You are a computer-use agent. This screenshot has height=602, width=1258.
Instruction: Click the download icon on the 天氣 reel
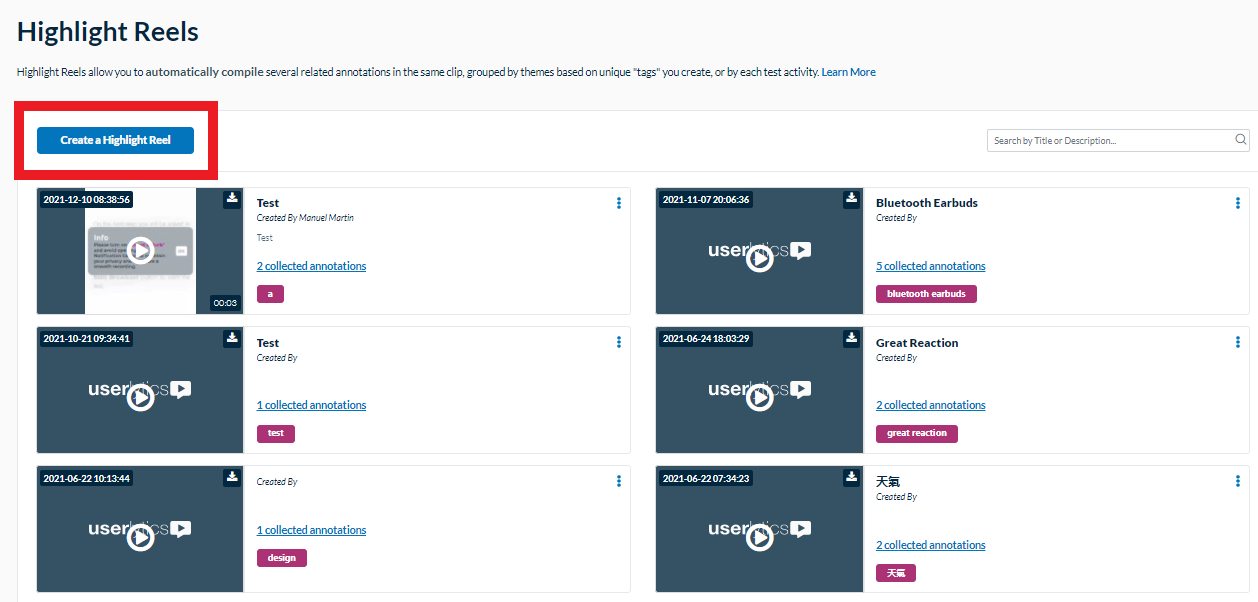[851, 478]
